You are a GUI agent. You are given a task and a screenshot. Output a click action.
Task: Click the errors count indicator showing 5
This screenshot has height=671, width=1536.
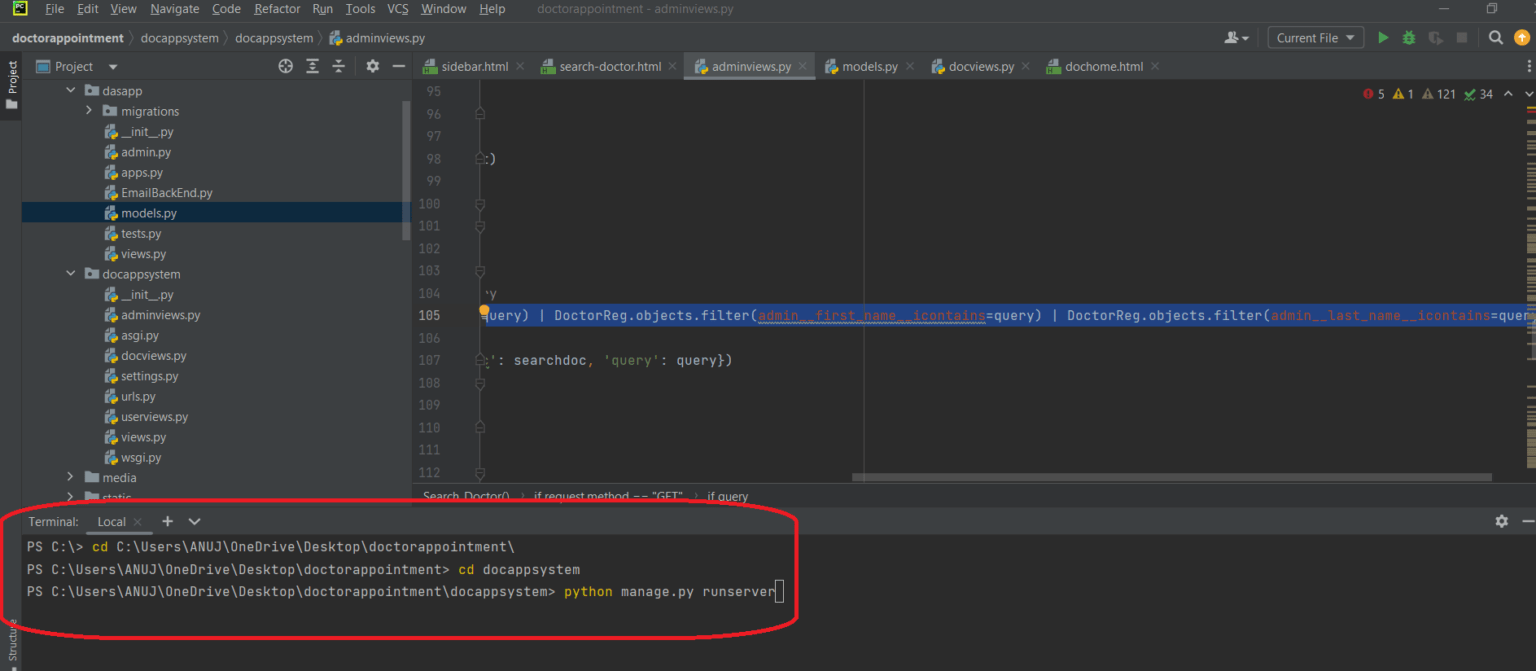click(1374, 94)
